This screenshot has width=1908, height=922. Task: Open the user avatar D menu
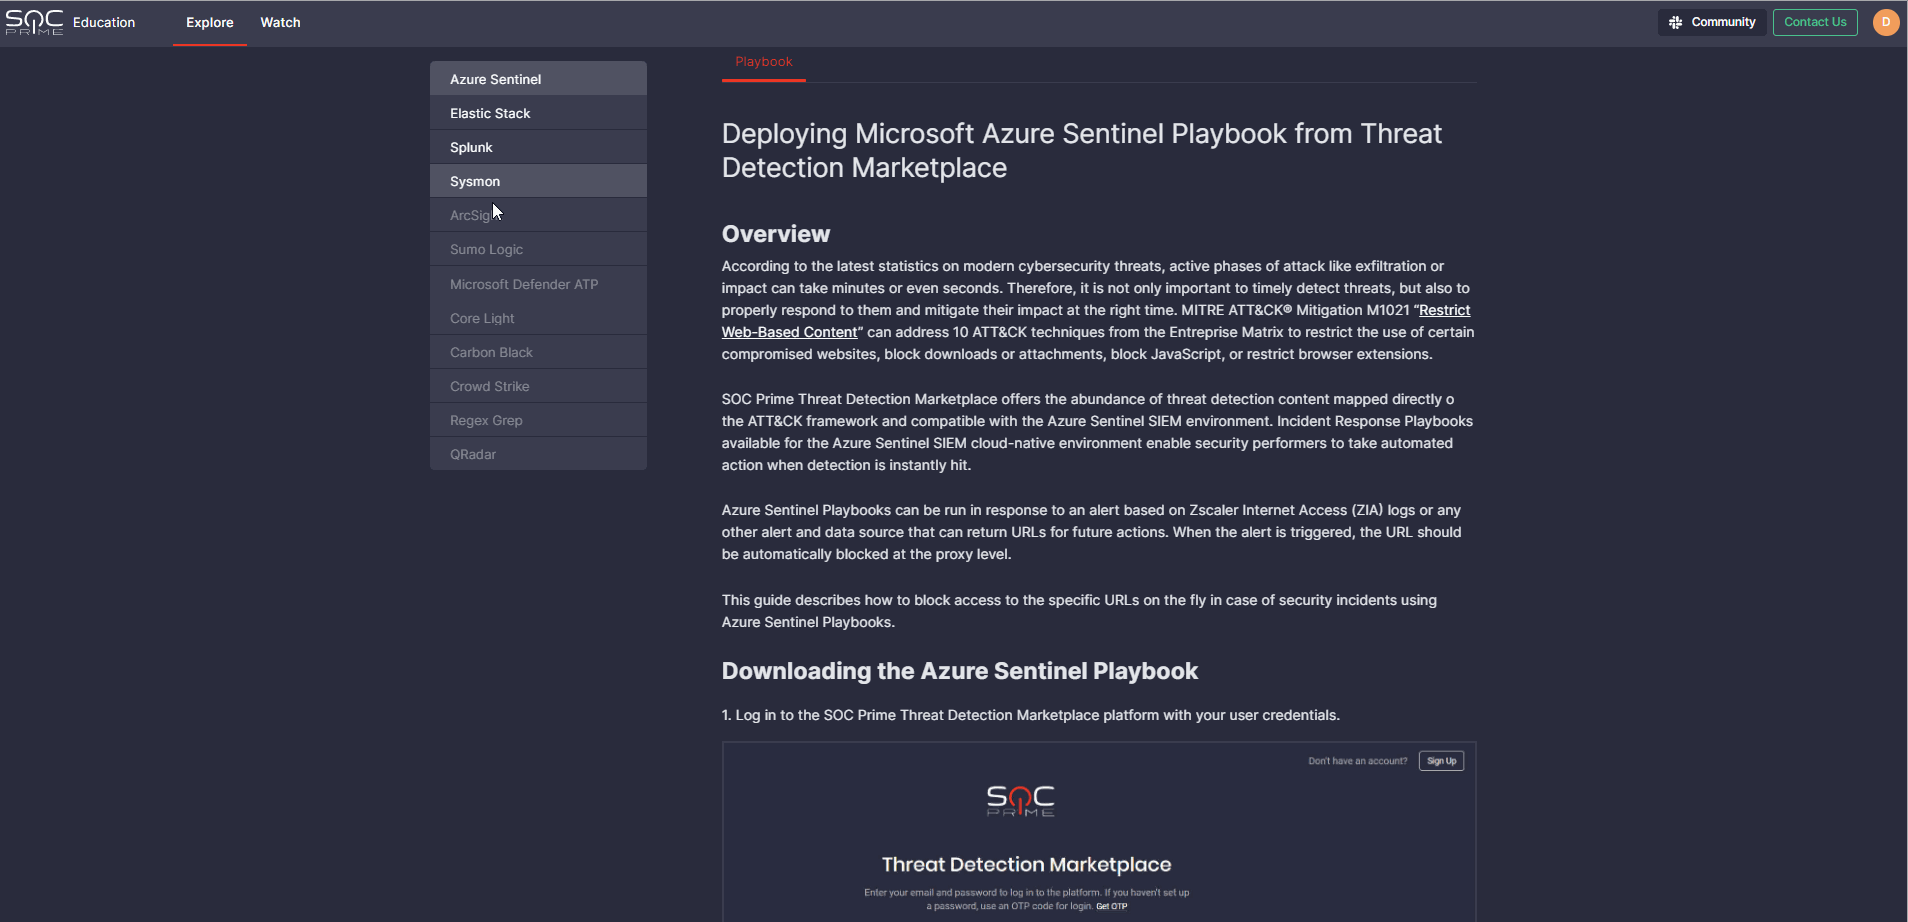click(x=1885, y=22)
